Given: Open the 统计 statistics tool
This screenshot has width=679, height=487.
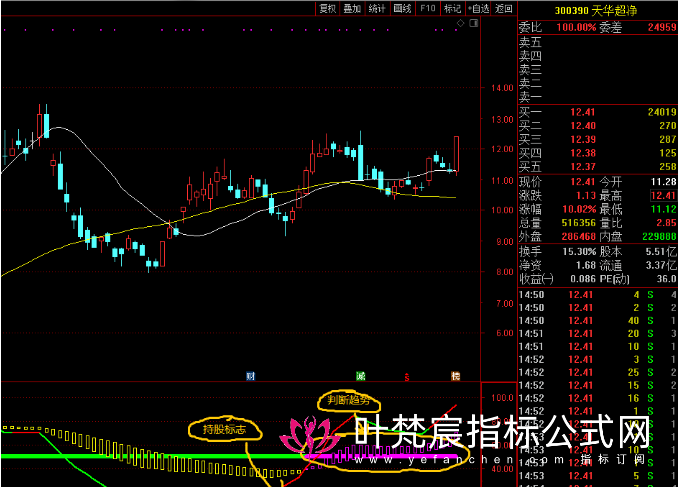Looking at the screenshot, I should 377,8.
